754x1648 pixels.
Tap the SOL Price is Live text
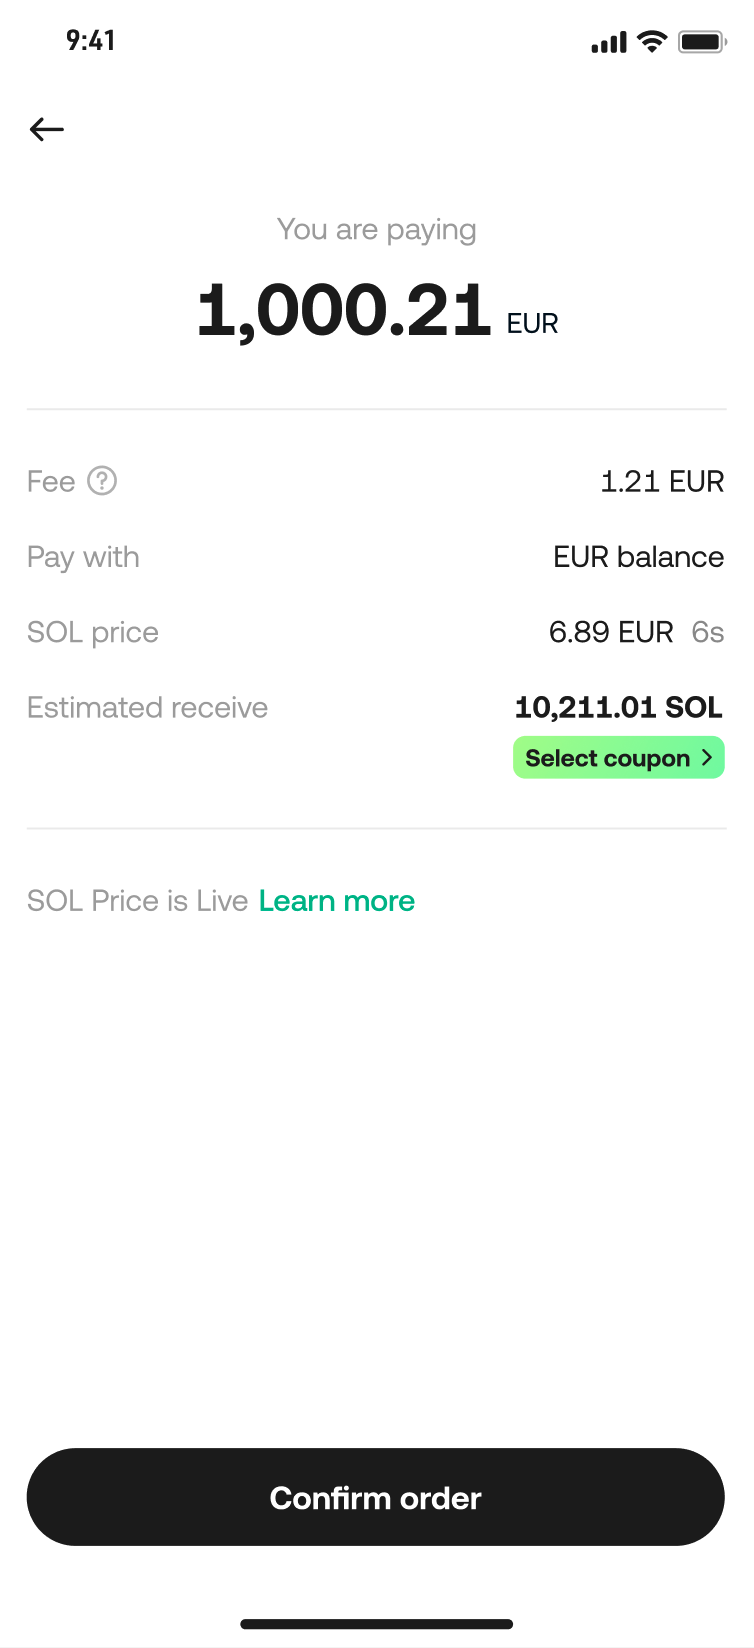(x=137, y=901)
